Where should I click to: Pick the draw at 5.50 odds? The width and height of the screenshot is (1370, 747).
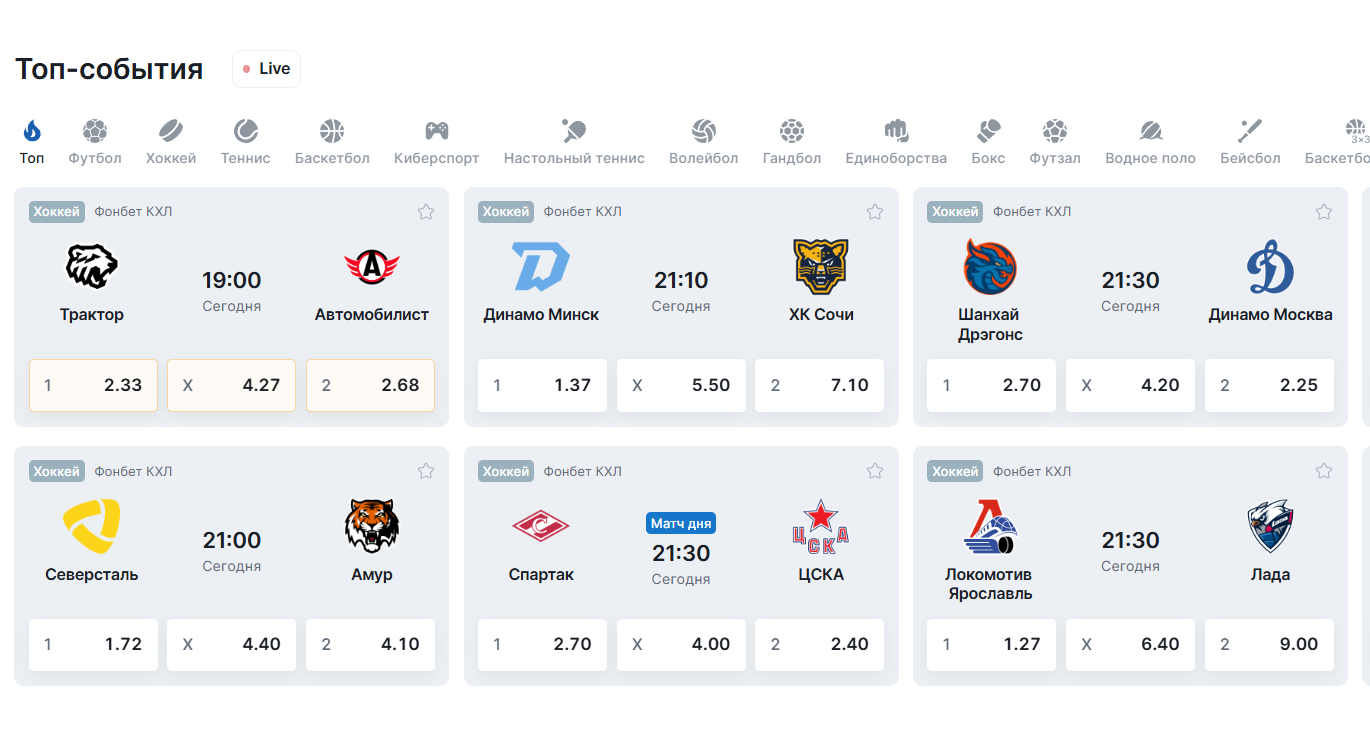[681, 385]
